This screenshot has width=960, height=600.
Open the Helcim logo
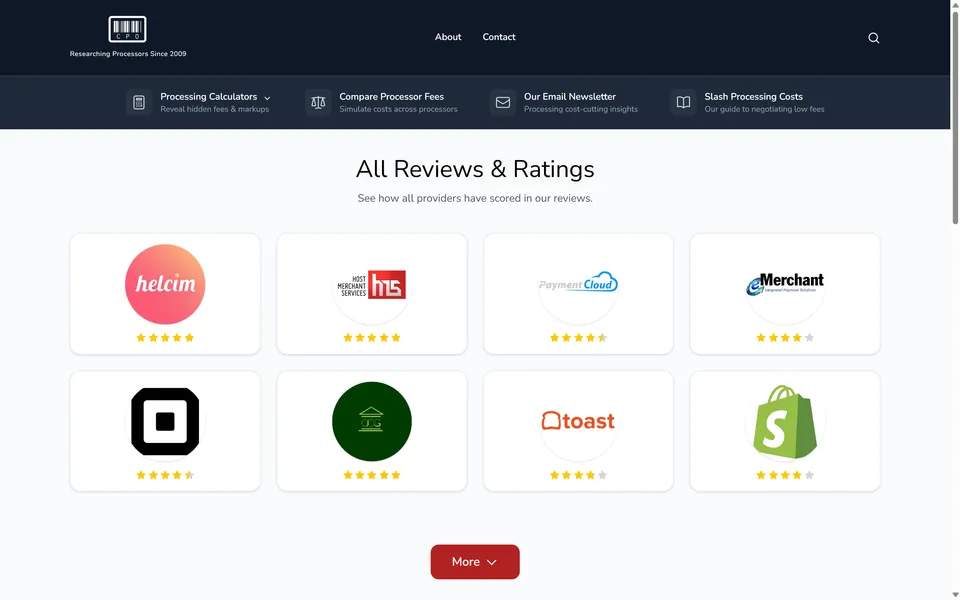pos(165,284)
